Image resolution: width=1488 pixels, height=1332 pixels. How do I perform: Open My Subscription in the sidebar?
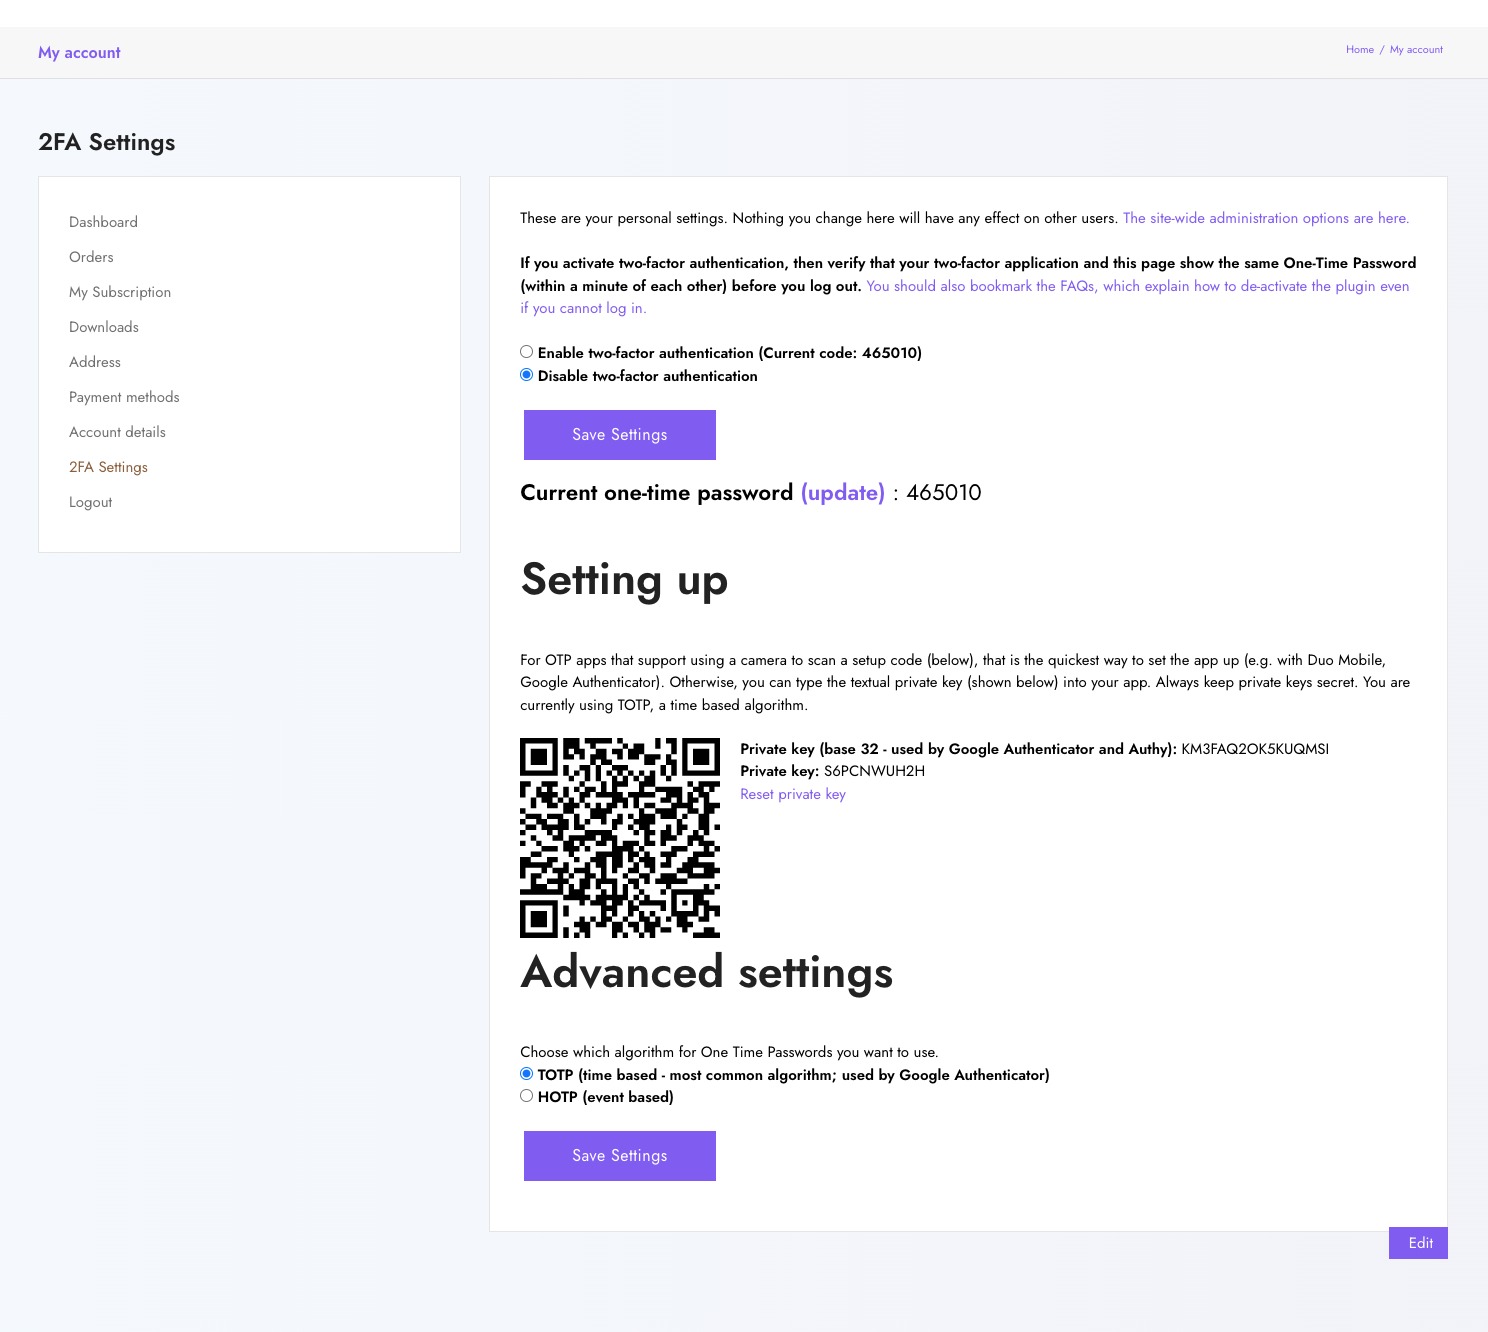pyautogui.click(x=120, y=292)
